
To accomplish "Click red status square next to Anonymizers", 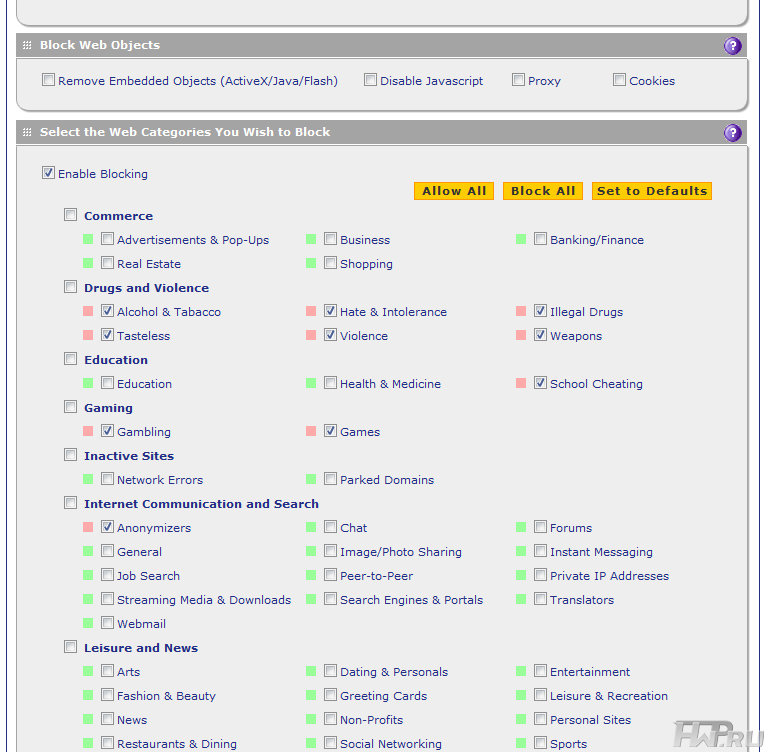I will (x=89, y=527).
